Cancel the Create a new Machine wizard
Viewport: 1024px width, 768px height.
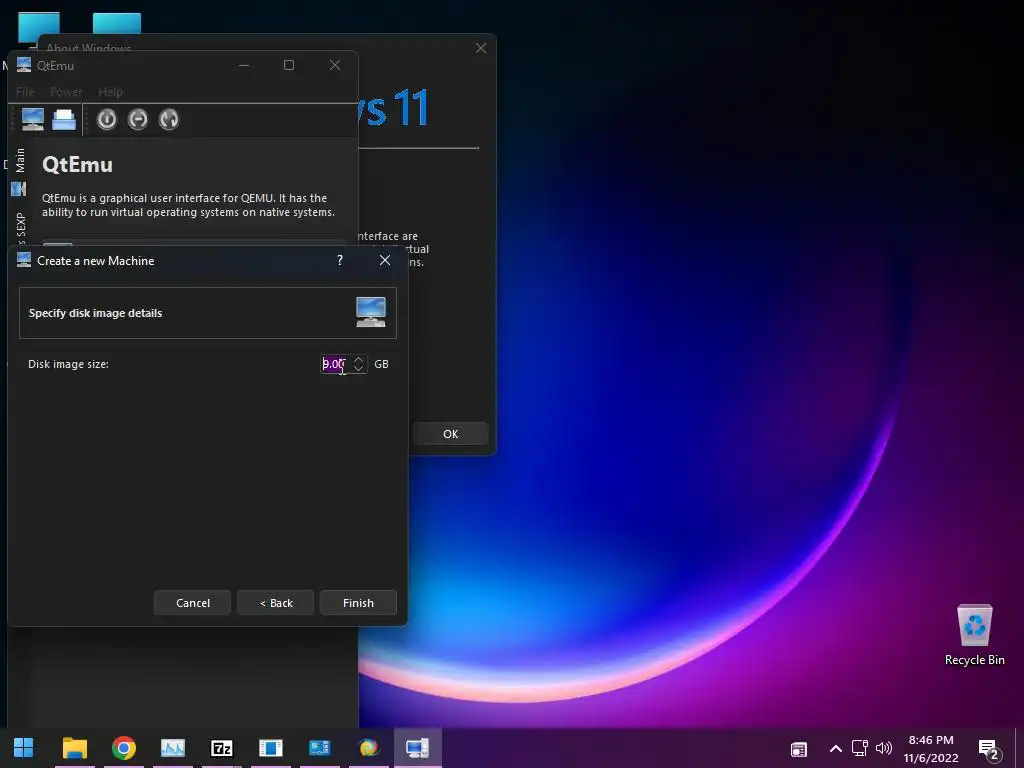(x=193, y=603)
